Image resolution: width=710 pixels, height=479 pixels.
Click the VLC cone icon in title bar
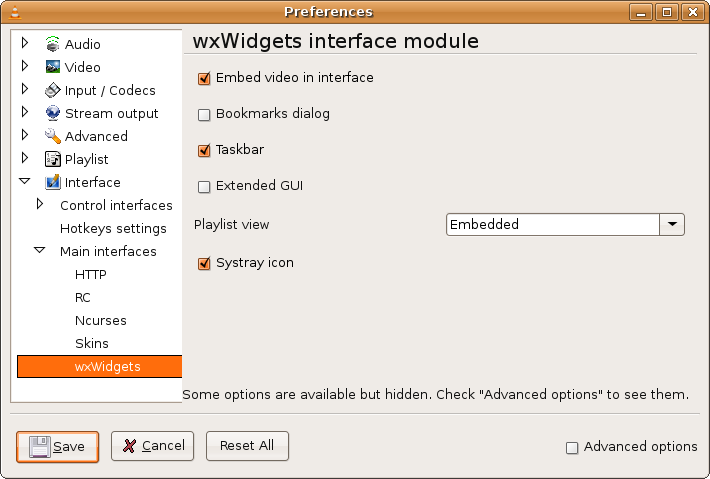point(15,12)
